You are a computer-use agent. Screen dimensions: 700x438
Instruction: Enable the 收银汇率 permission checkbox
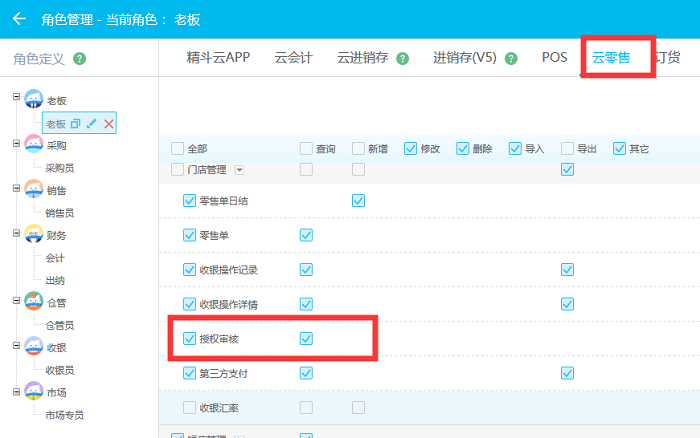point(190,407)
